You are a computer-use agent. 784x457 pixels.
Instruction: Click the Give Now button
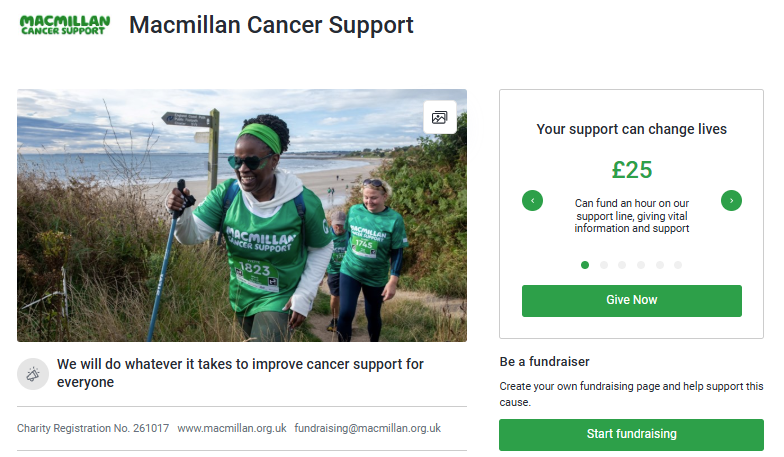coord(632,300)
